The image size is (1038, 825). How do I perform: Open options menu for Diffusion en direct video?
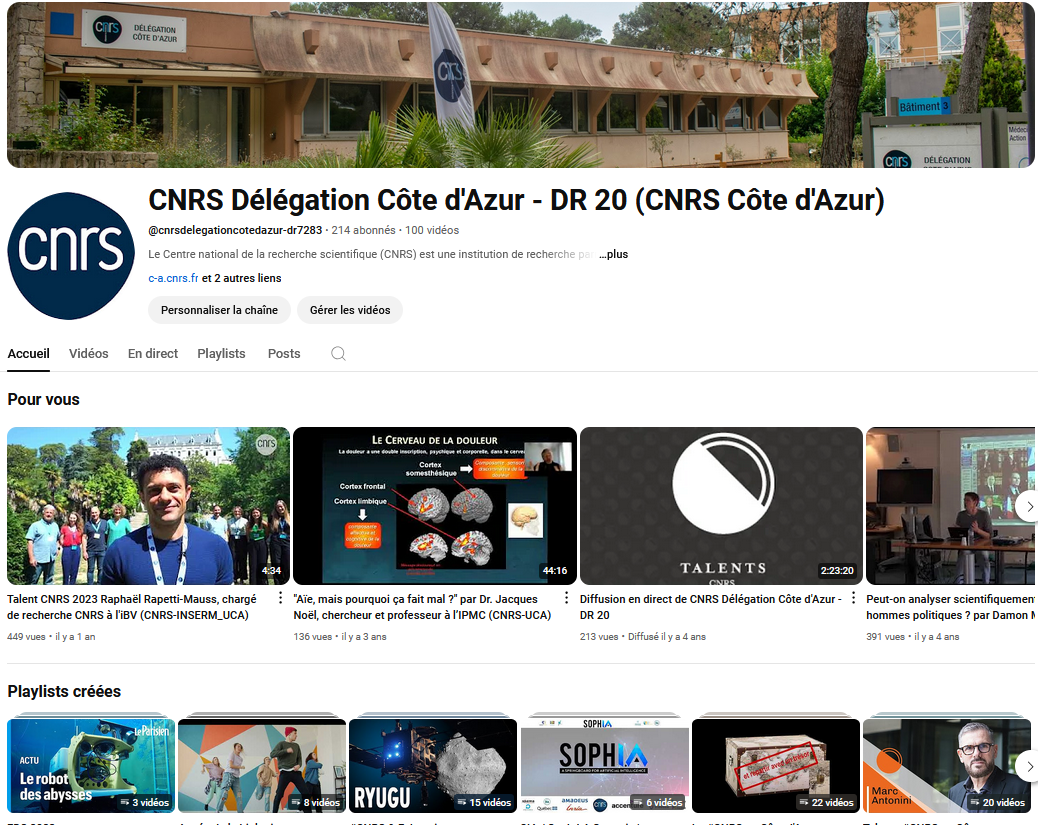(x=853, y=598)
